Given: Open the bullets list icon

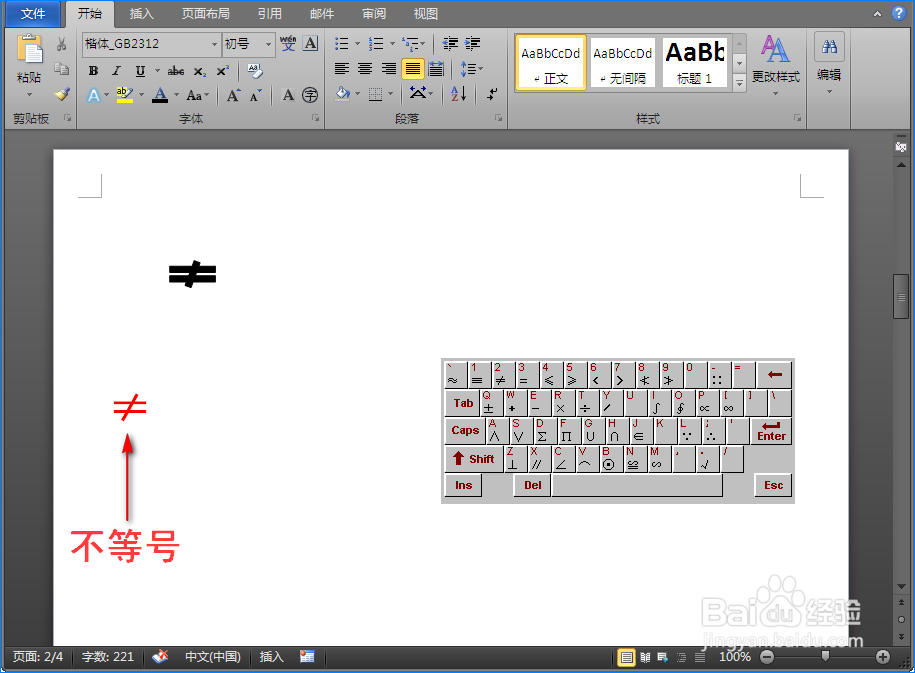Looking at the screenshot, I should point(341,43).
